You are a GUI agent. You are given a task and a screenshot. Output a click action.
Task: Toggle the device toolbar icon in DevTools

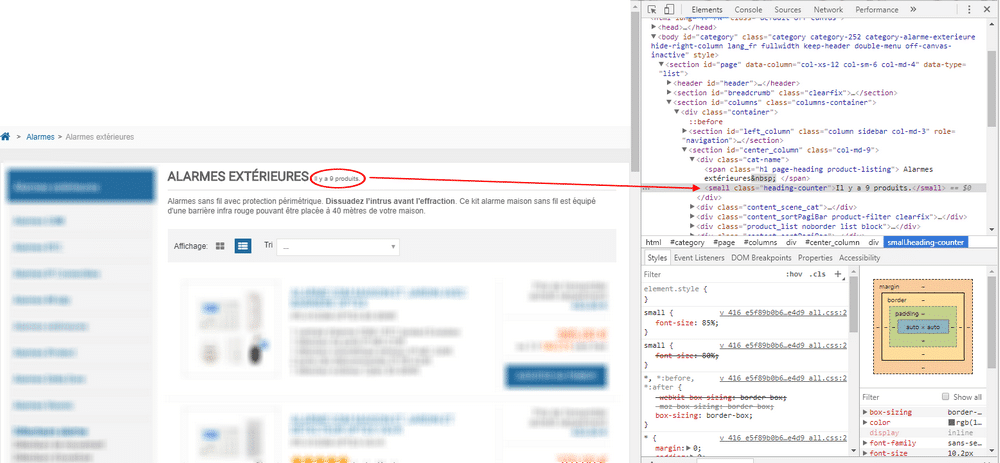point(668,10)
